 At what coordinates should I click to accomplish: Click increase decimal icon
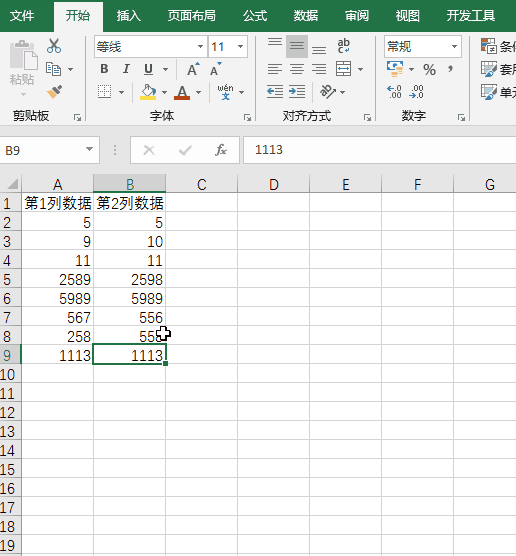[394, 92]
